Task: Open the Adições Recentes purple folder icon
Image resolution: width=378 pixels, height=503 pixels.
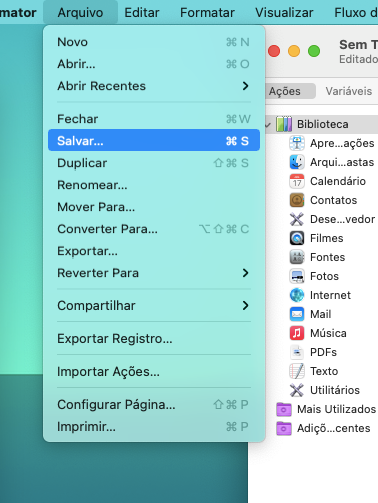Action: tap(284, 428)
